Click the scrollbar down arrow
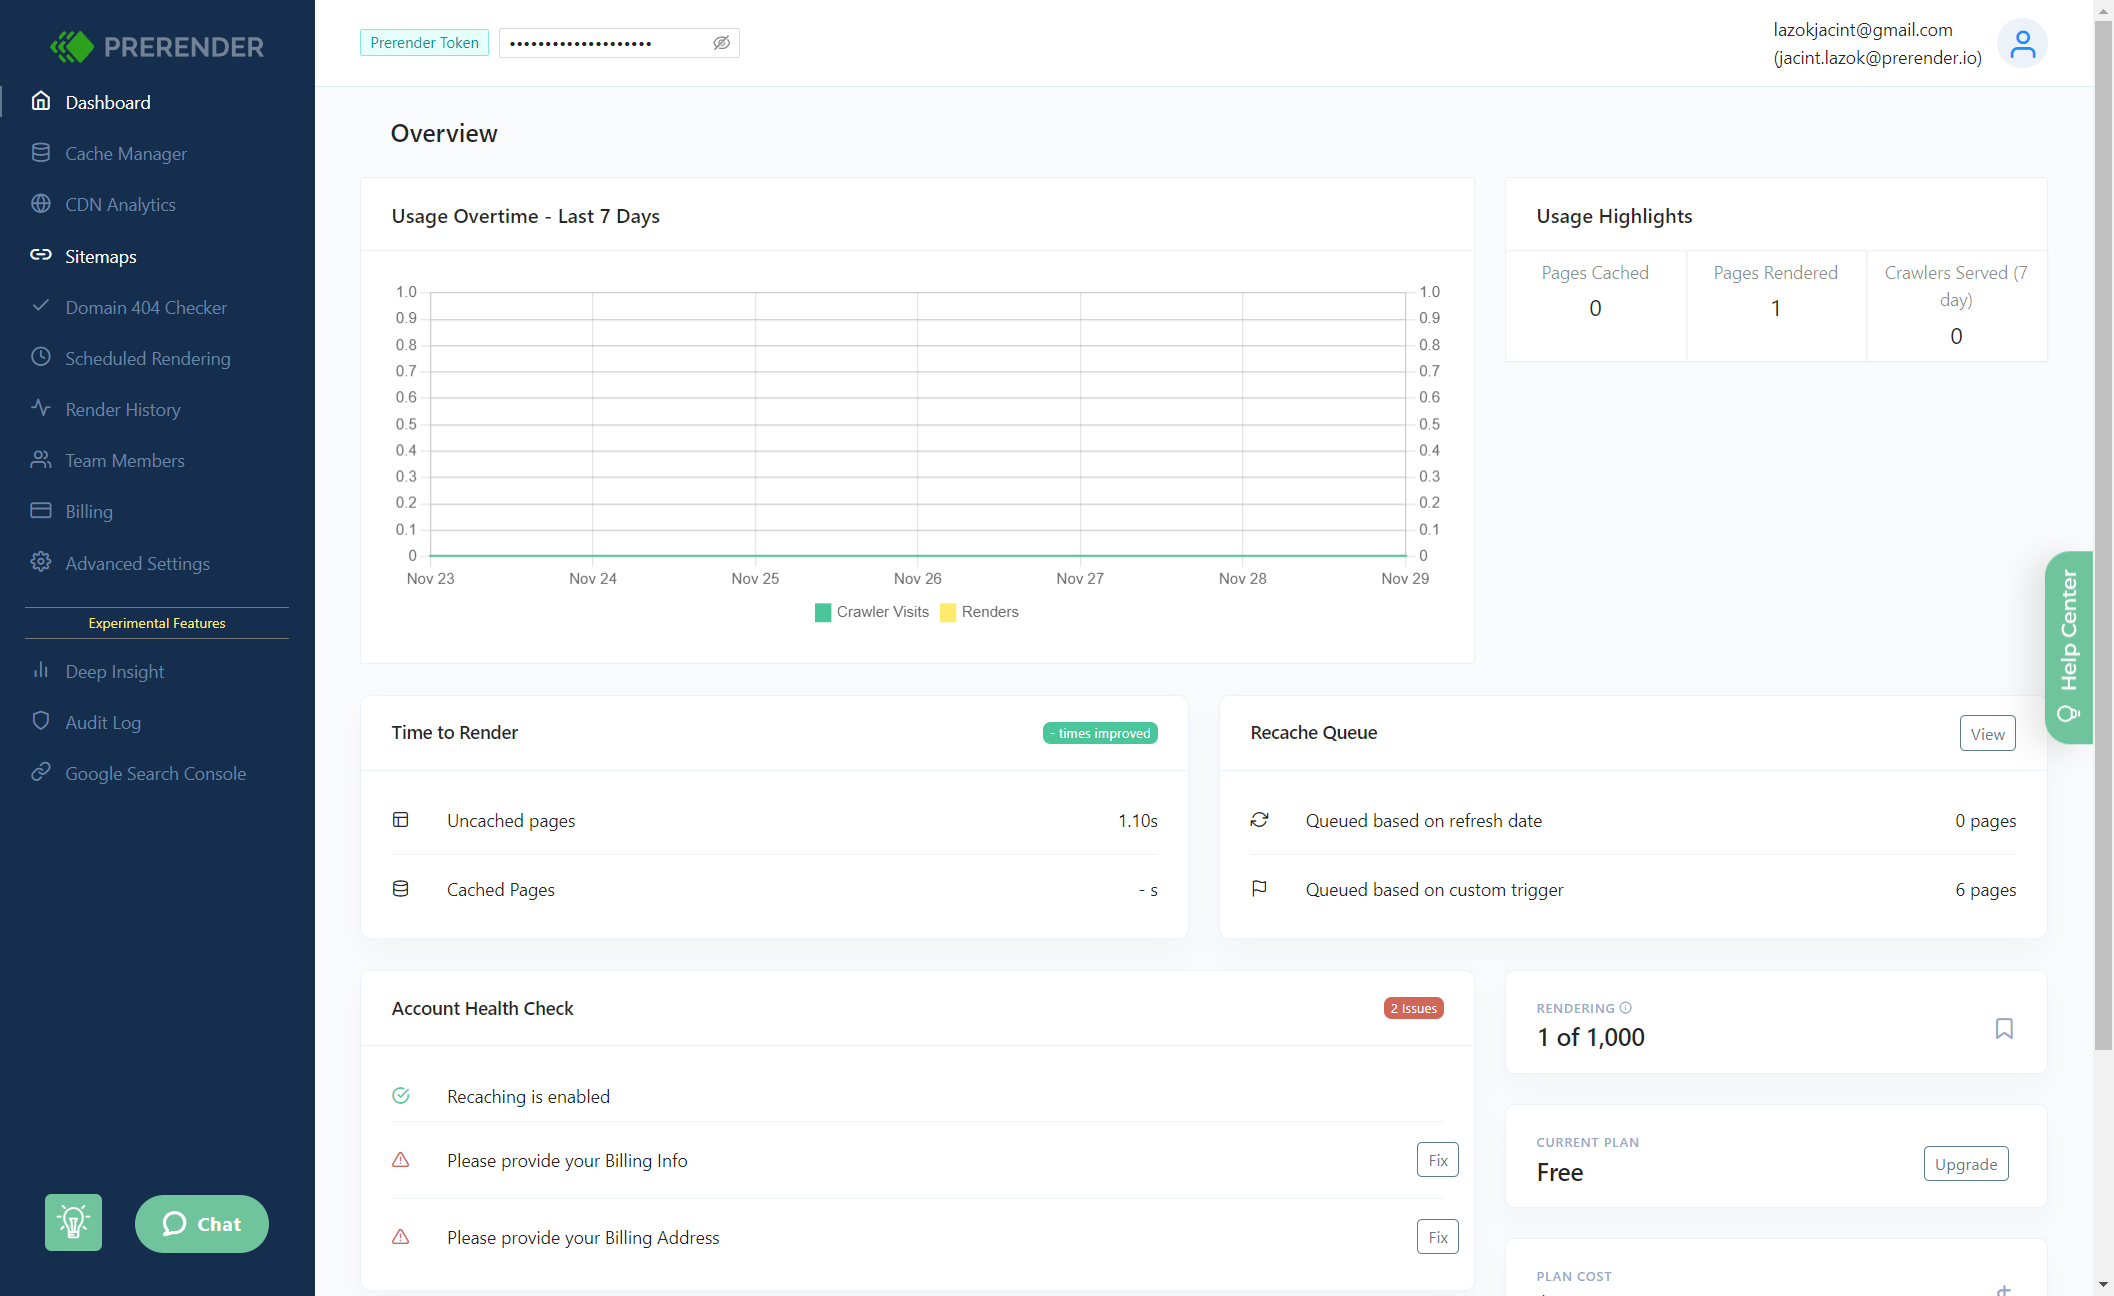The height and width of the screenshot is (1296, 2114). 2103,1285
